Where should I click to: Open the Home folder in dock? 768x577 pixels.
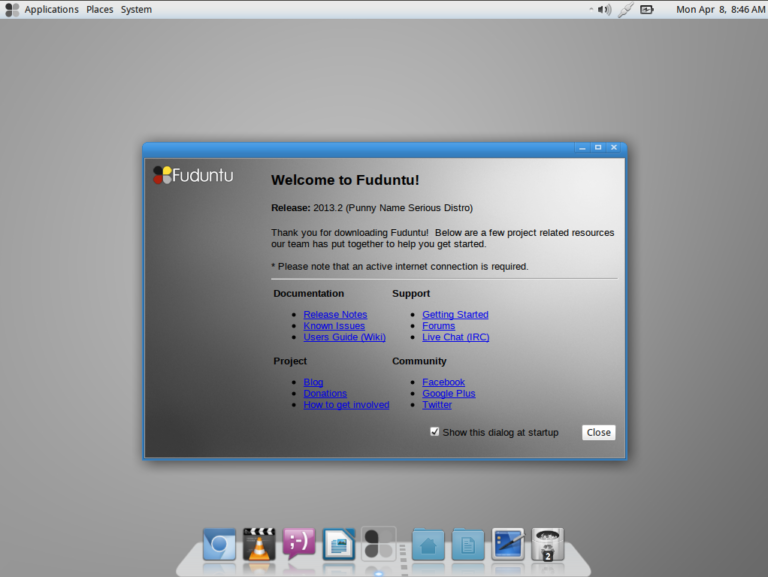[x=428, y=544]
